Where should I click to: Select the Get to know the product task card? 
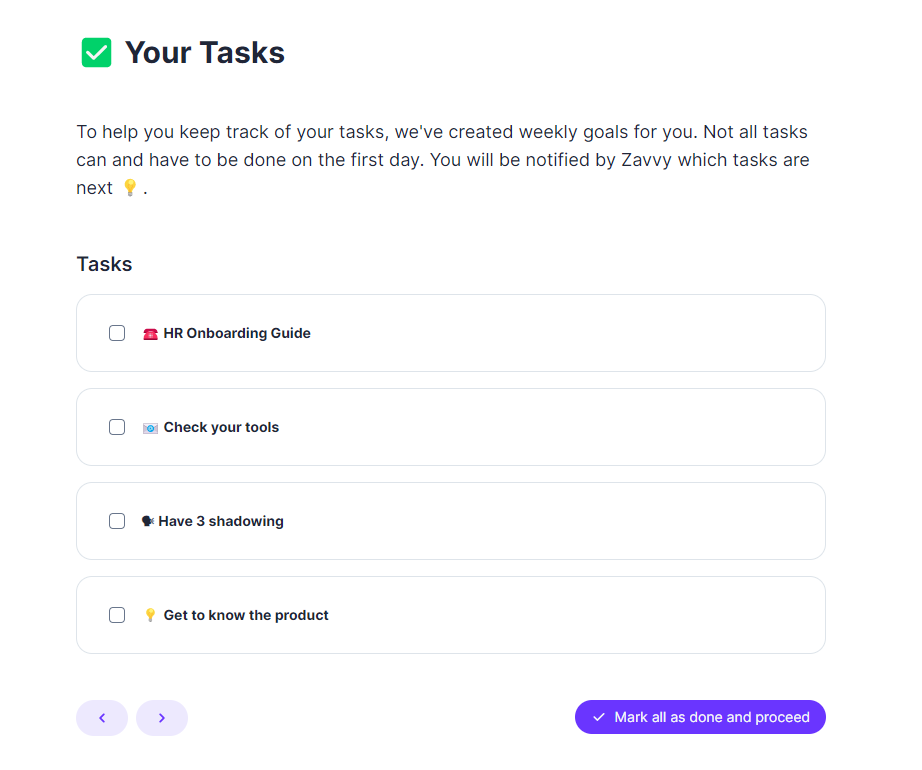(x=450, y=615)
